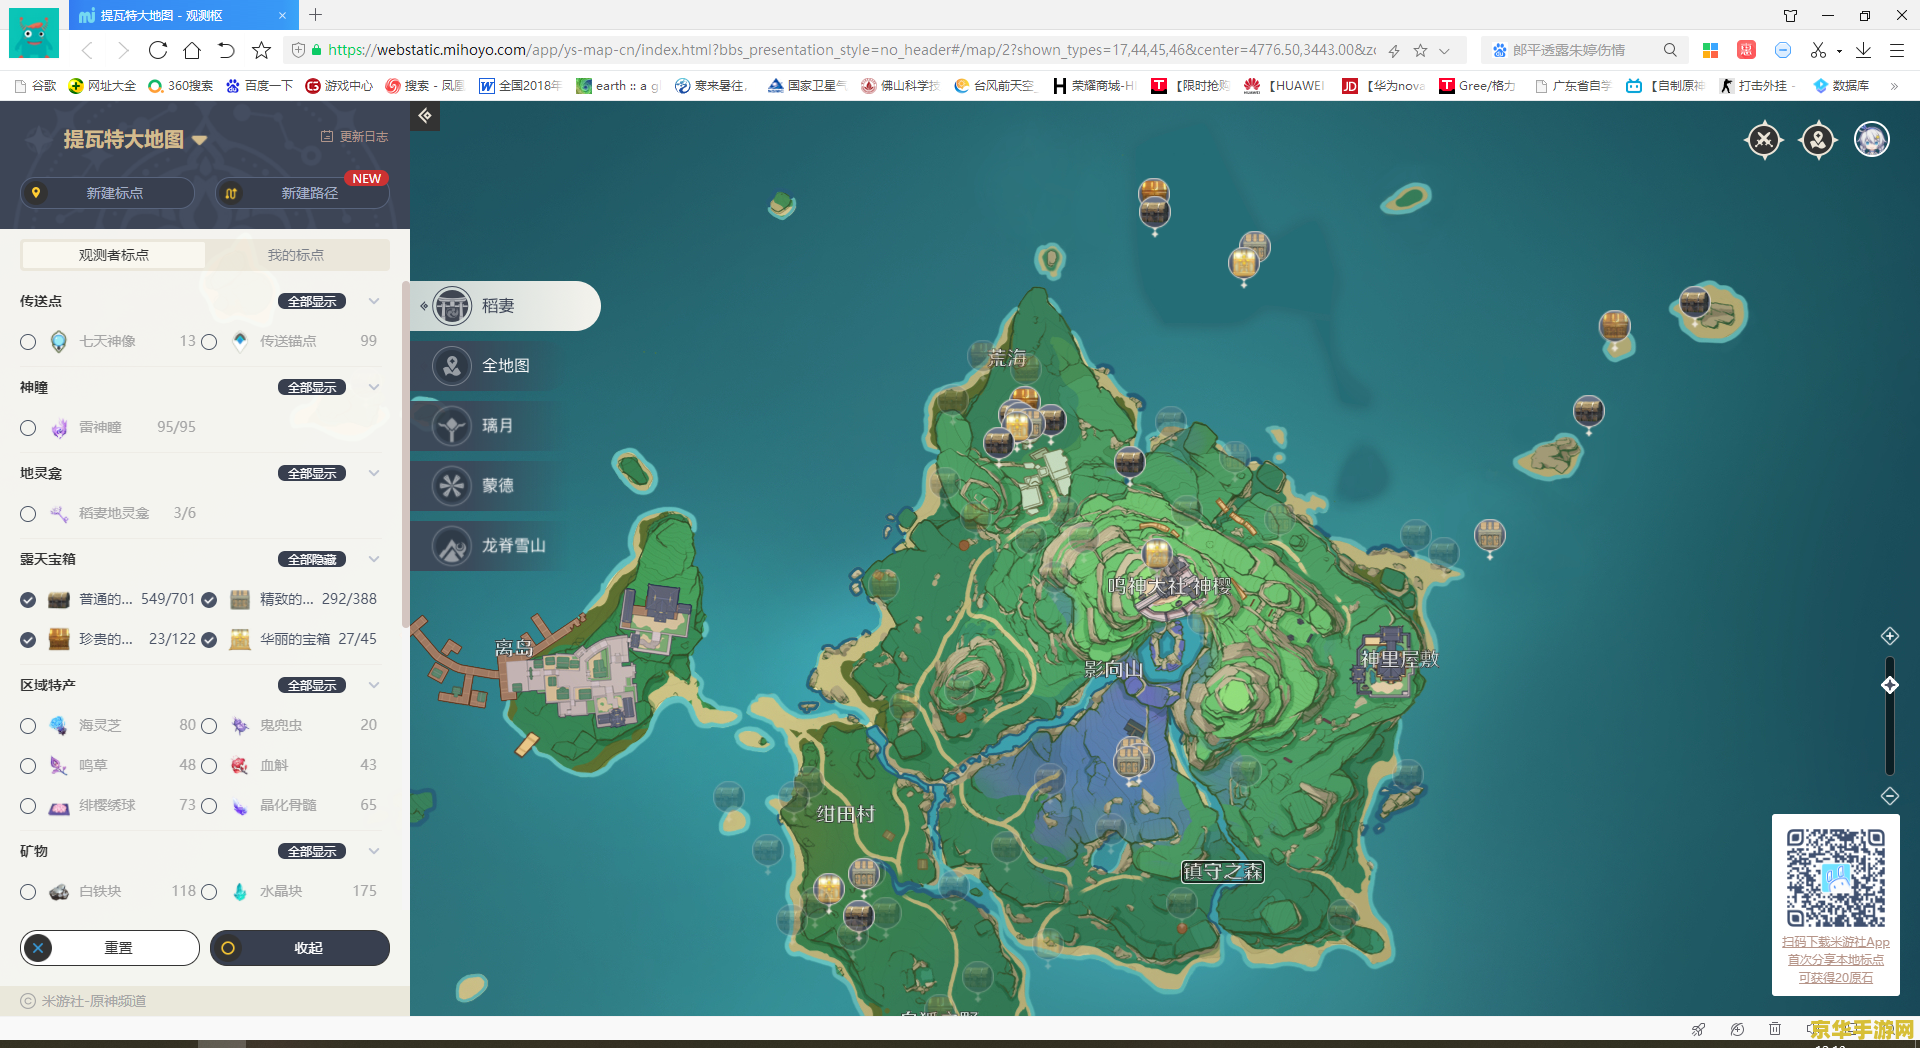Click the chest marker on far east islet
Image resolution: width=1920 pixels, height=1048 pixels.
point(1694,302)
